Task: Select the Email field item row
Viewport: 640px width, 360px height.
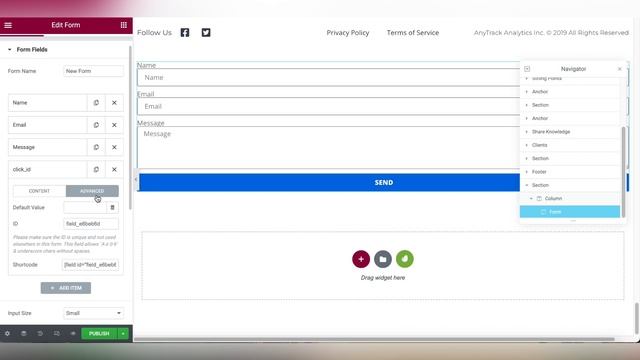Action: 48,125
